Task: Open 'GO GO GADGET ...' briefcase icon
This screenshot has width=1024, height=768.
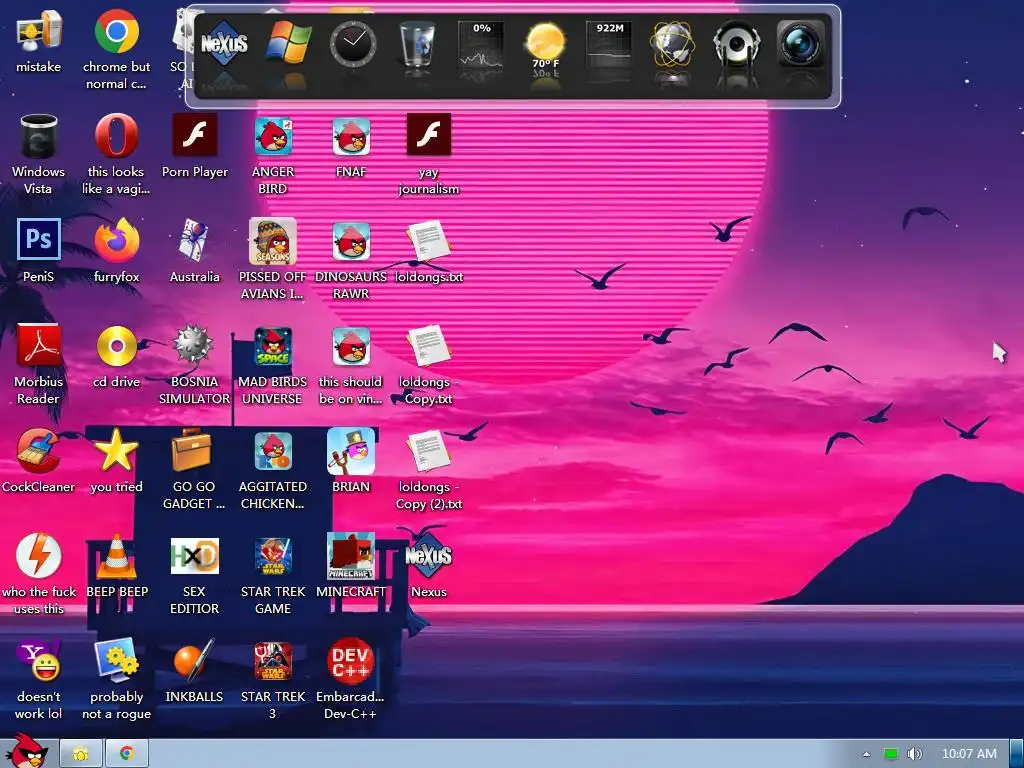Action: click(x=194, y=449)
